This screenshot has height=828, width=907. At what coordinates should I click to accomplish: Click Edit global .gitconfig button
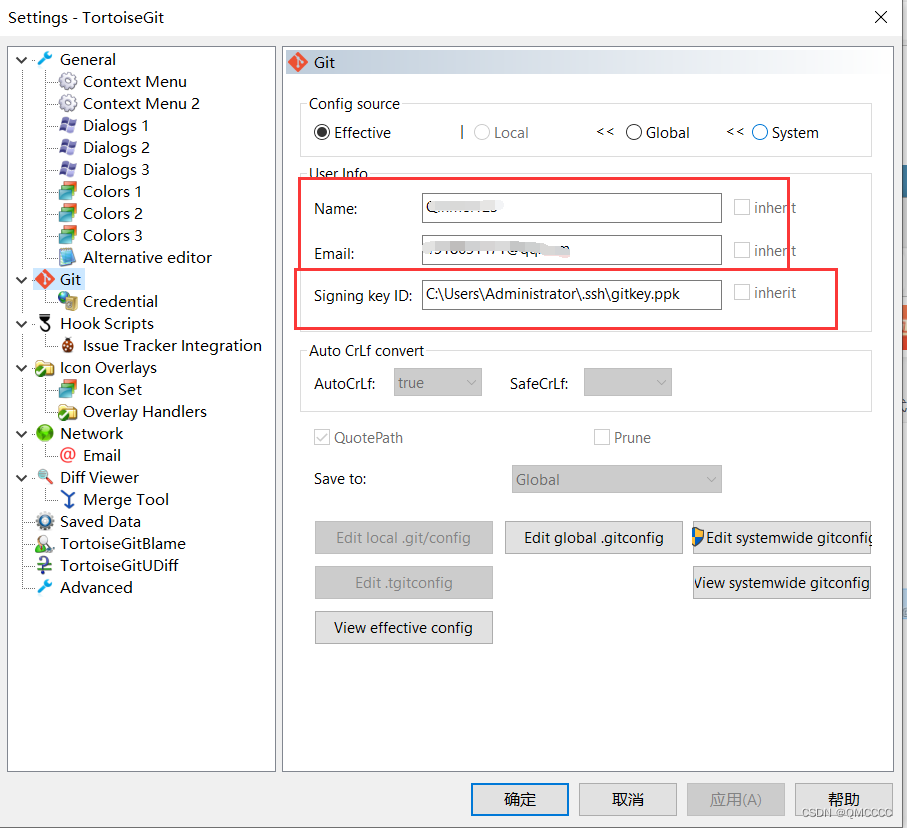coord(593,538)
